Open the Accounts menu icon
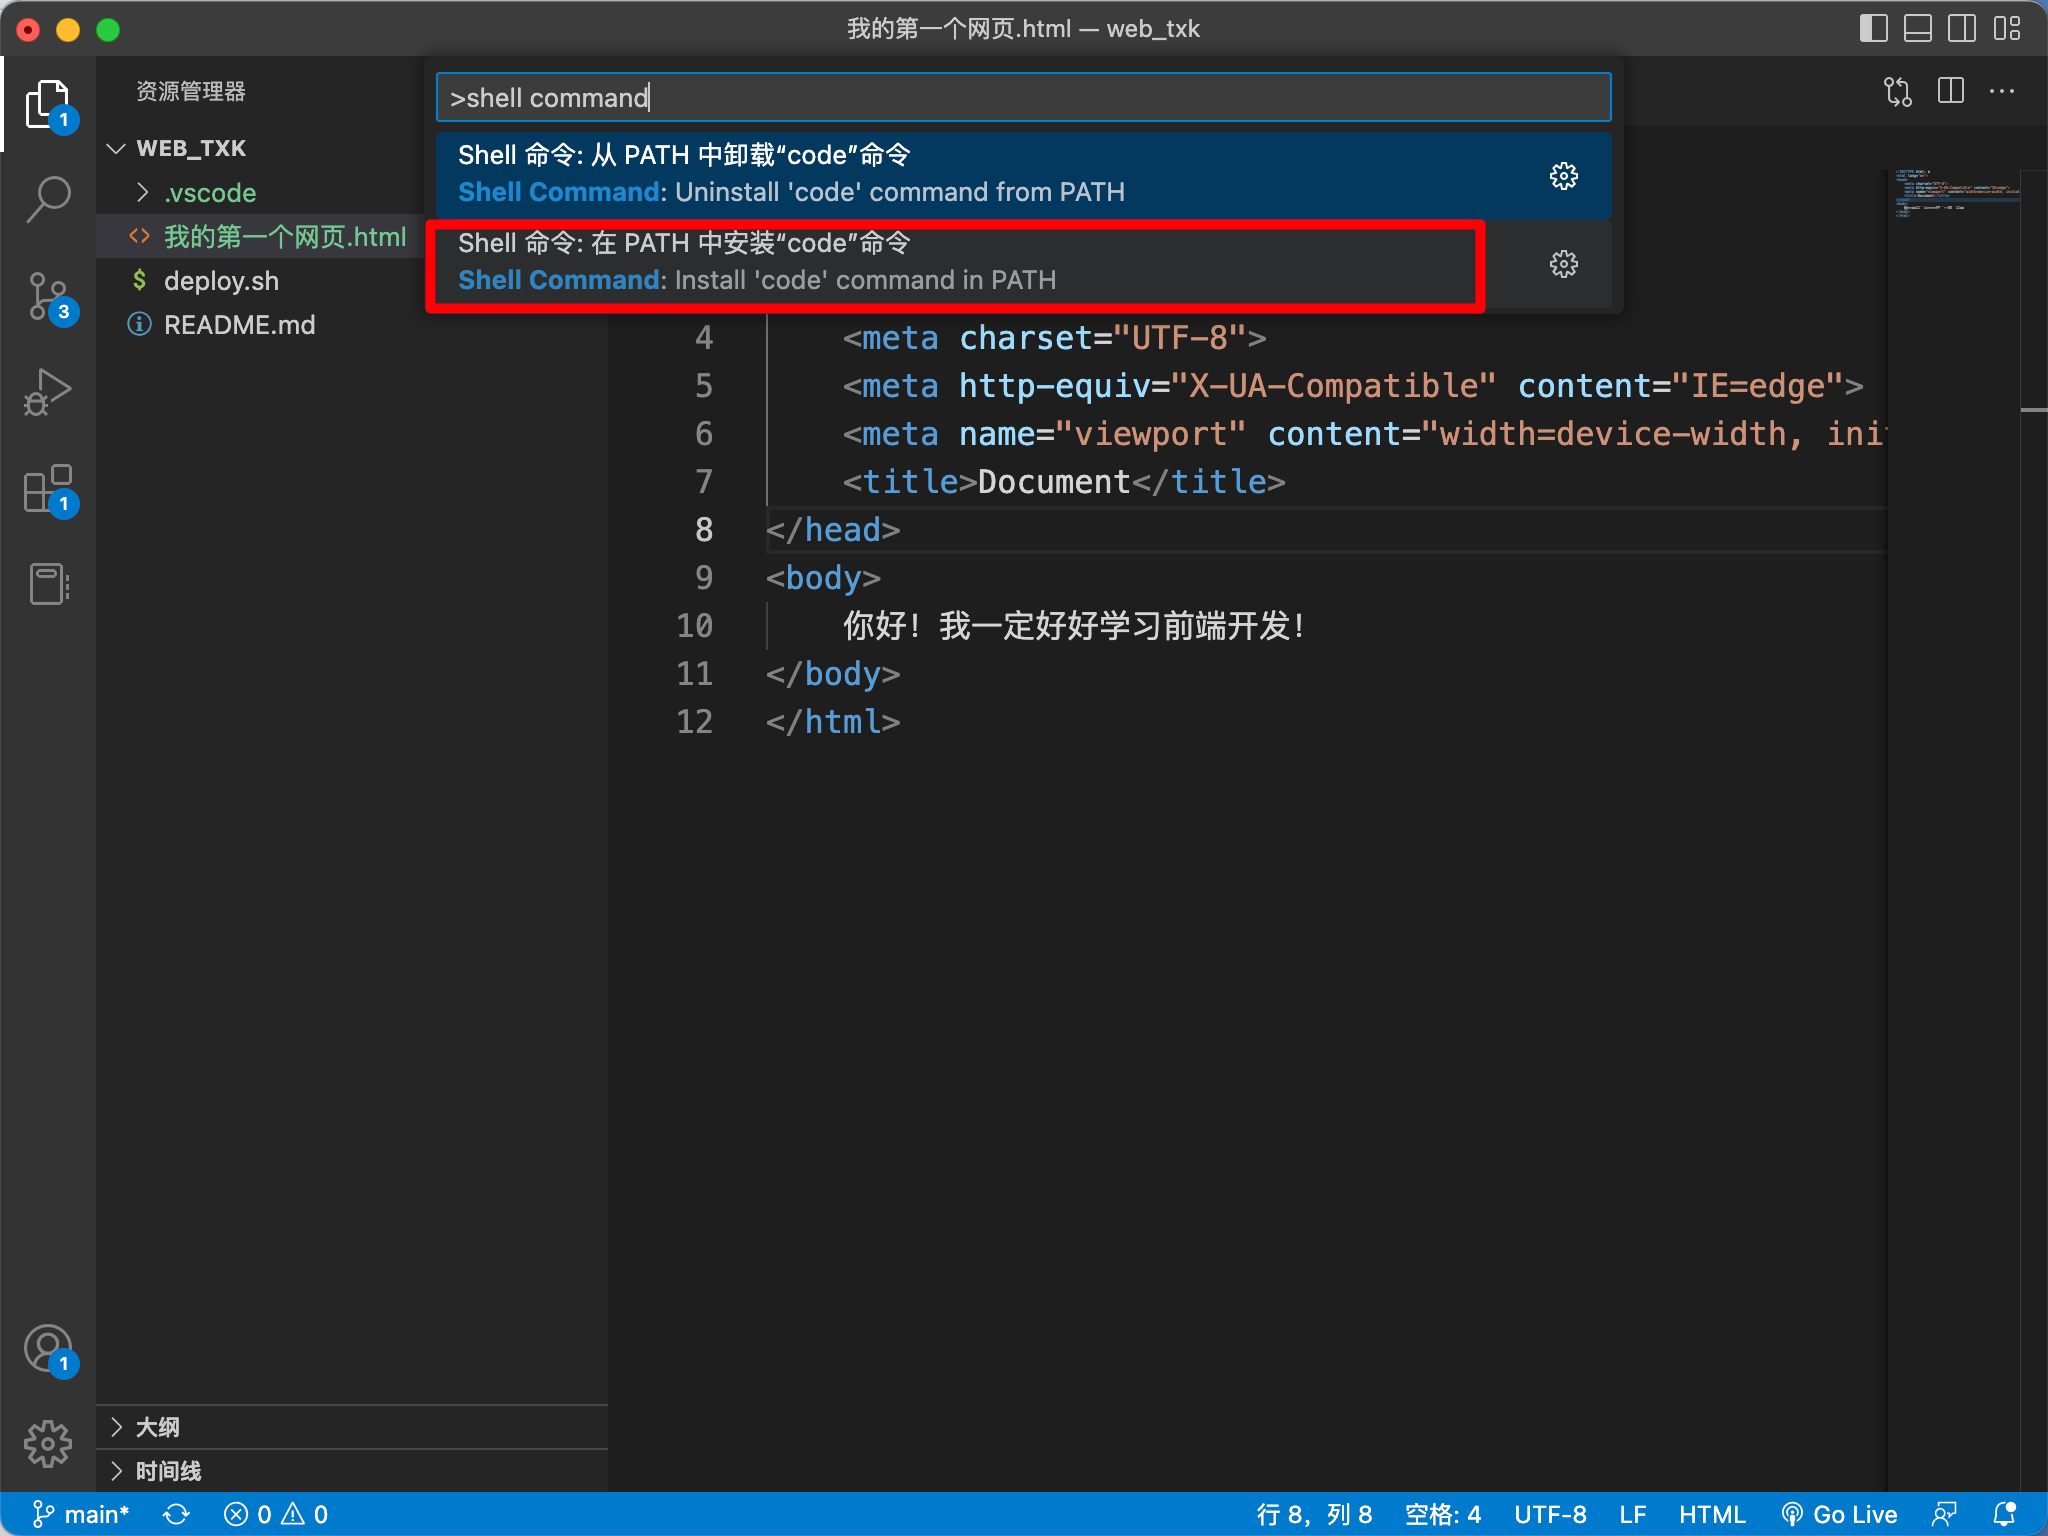2048x1536 pixels. click(48, 1350)
